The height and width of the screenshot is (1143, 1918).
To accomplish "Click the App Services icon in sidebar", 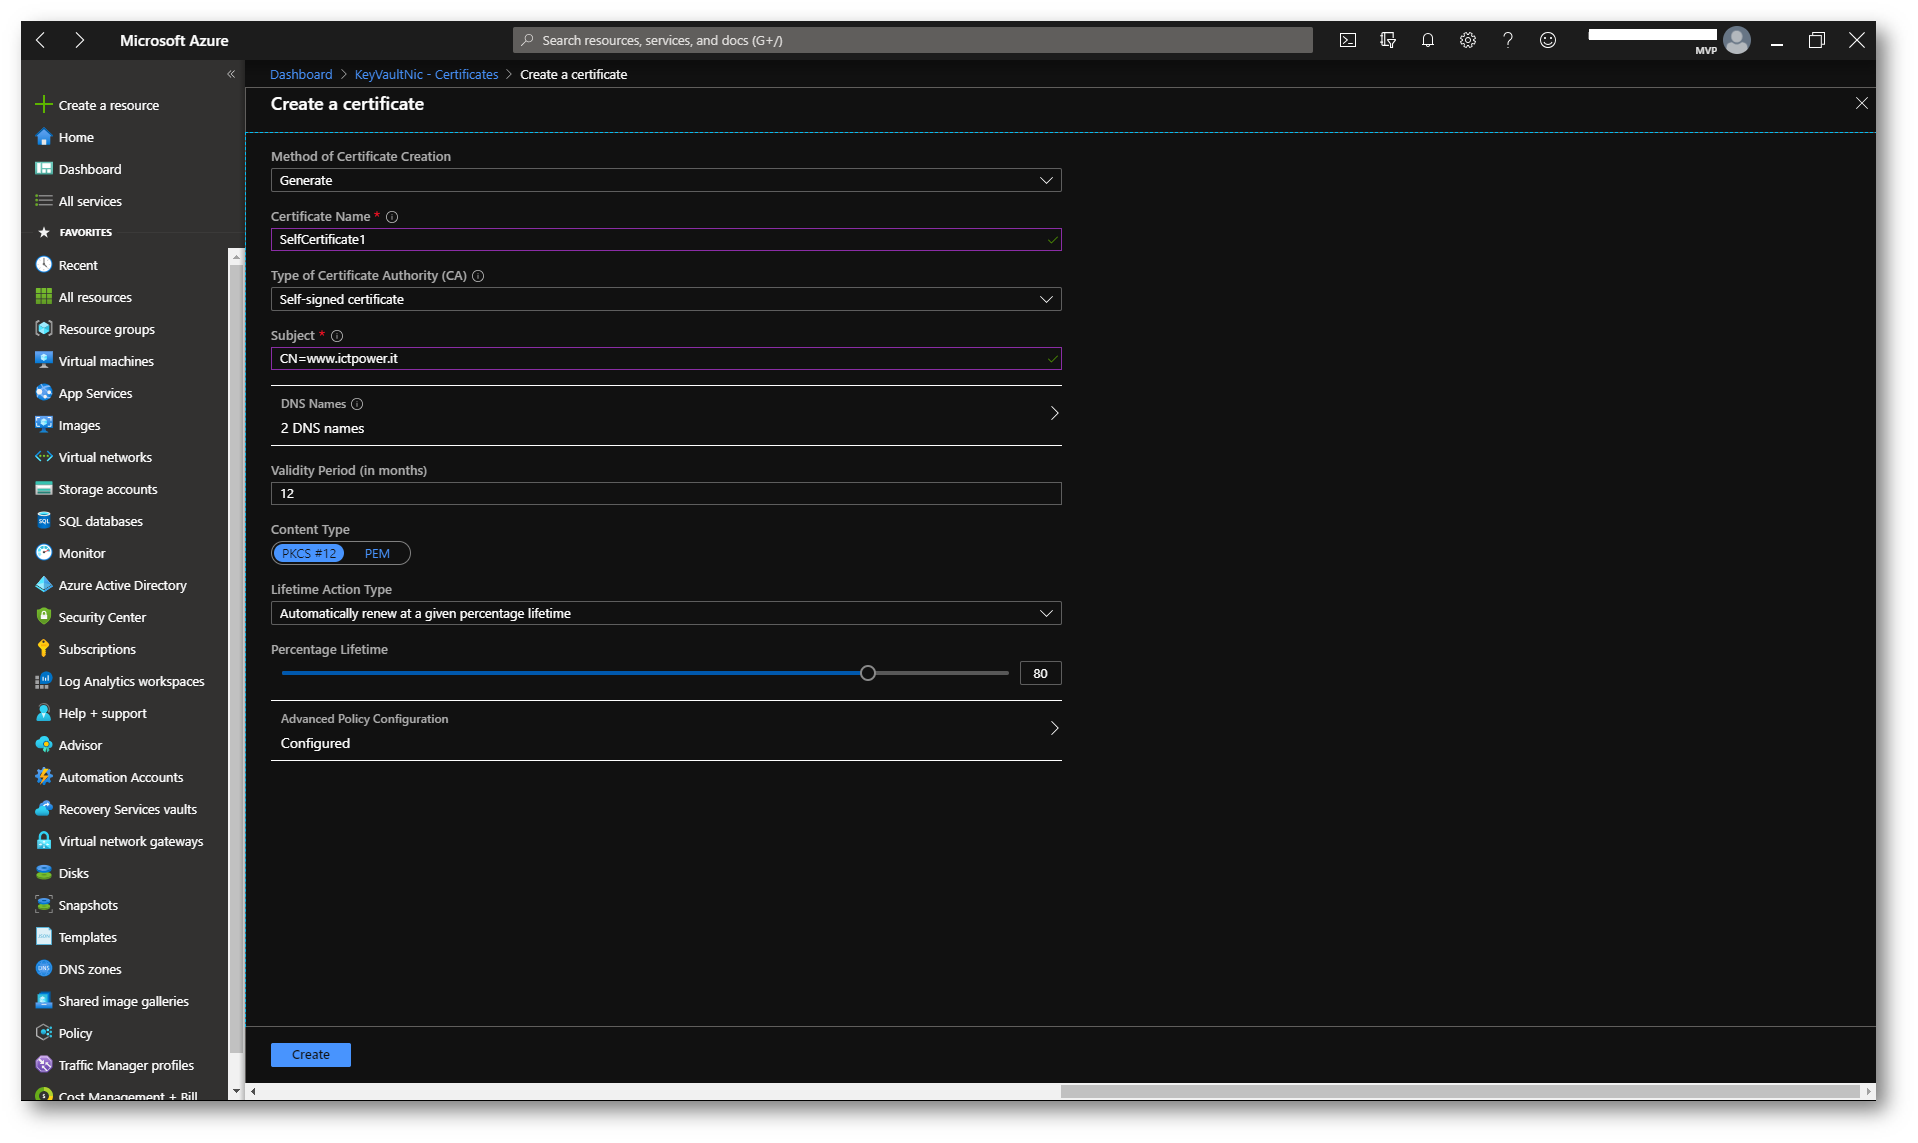I will [44, 392].
